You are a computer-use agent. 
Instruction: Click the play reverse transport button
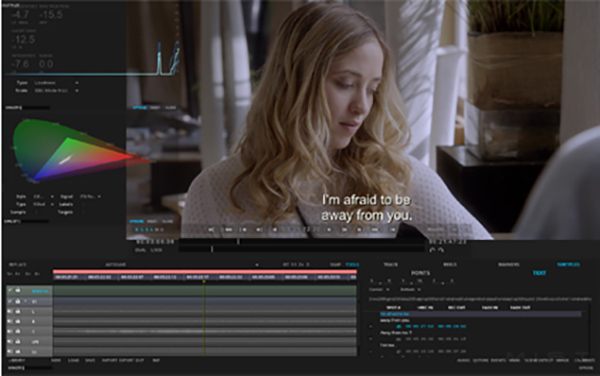click(274, 230)
